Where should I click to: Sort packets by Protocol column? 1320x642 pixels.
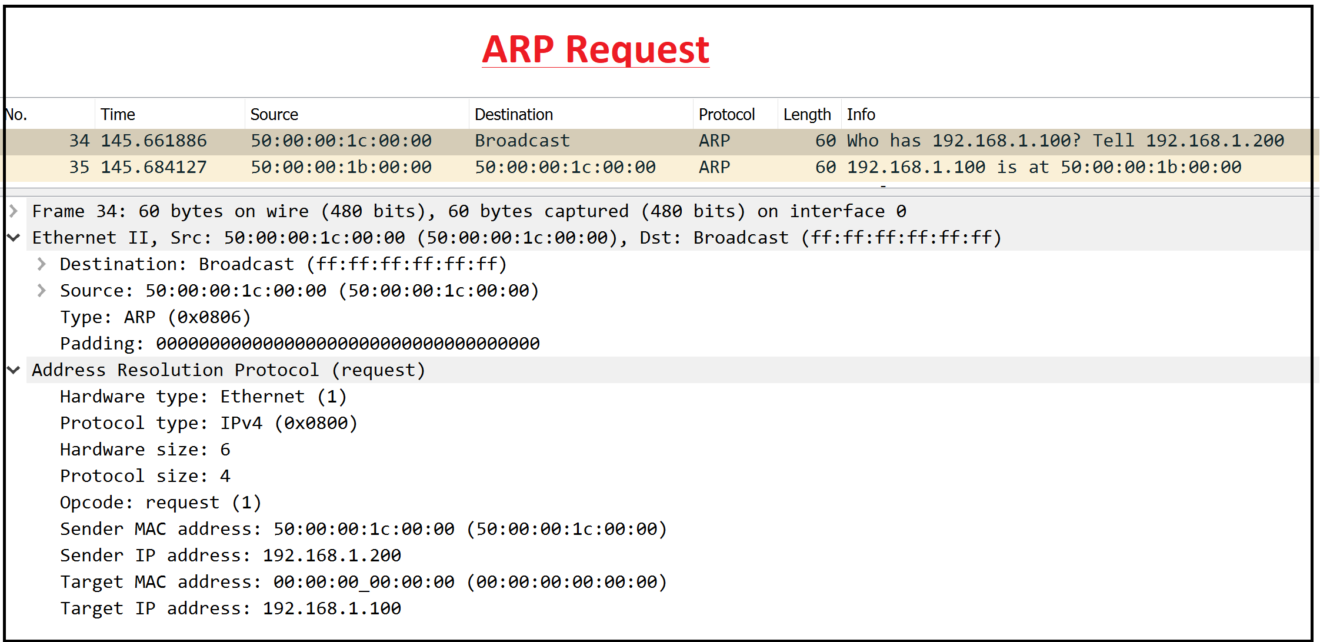(x=727, y=114)
